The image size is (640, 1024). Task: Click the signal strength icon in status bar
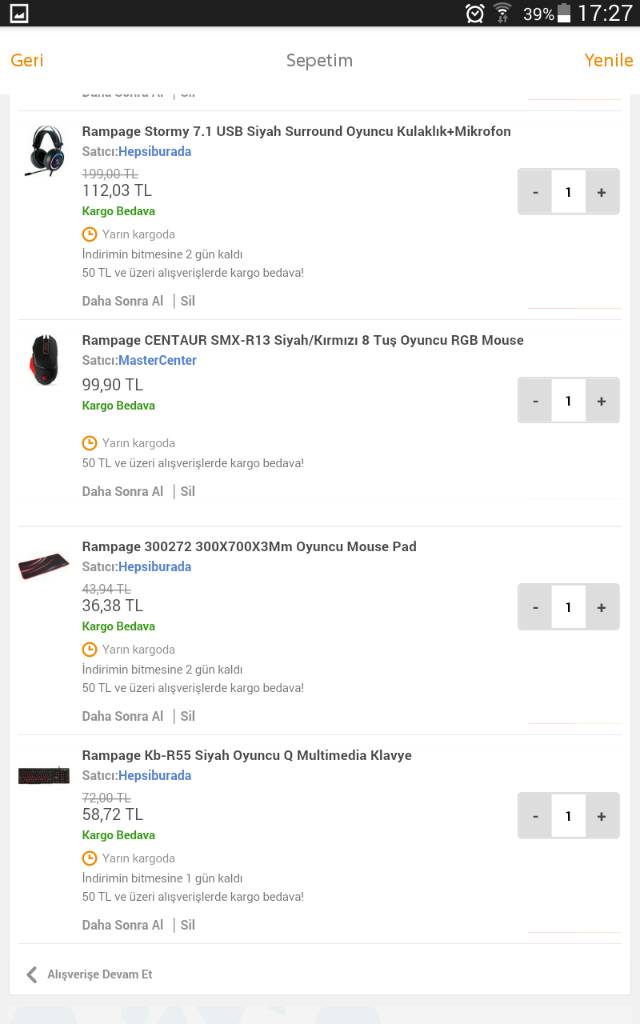[x=503, y=14]
